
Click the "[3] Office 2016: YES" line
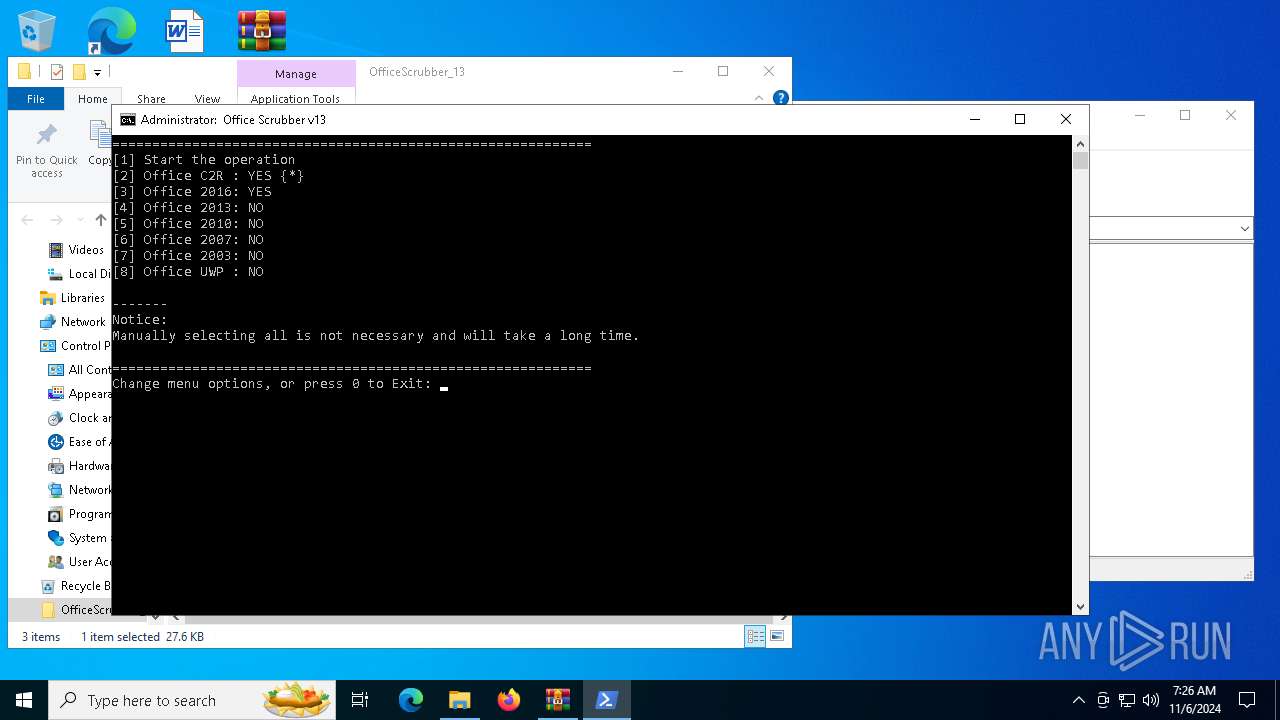point(192,192)
